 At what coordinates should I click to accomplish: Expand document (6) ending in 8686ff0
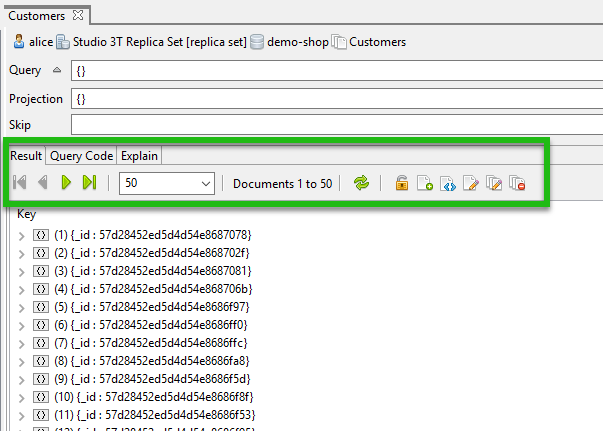point(22,326)
